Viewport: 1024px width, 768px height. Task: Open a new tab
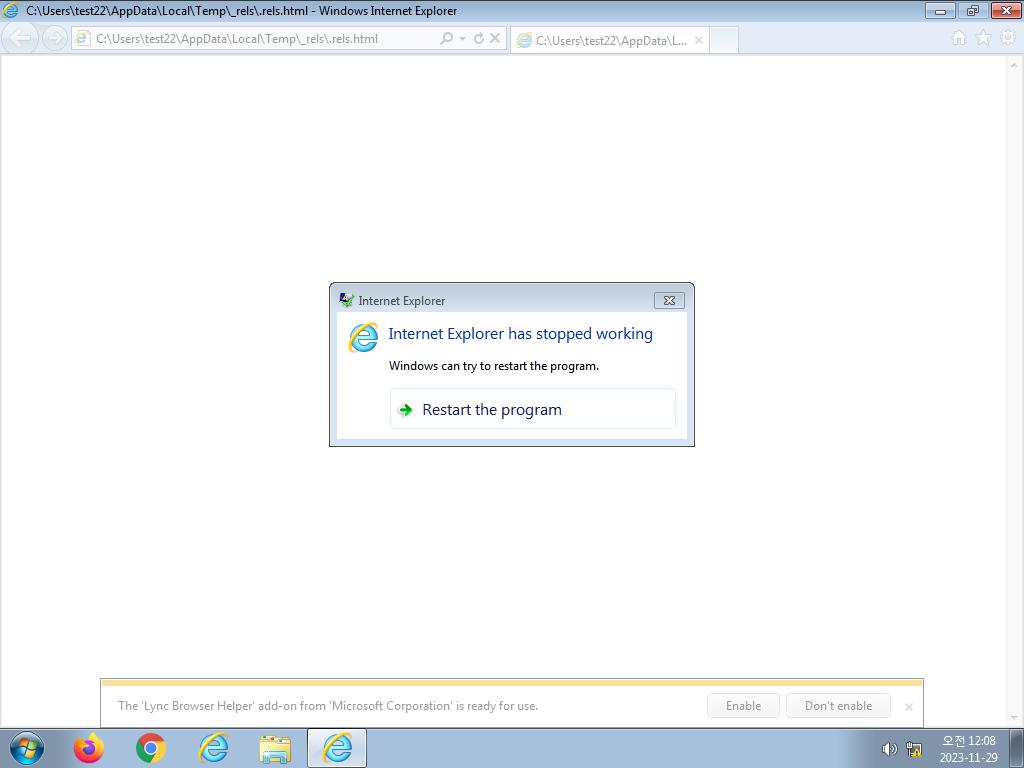click(724, 40)
